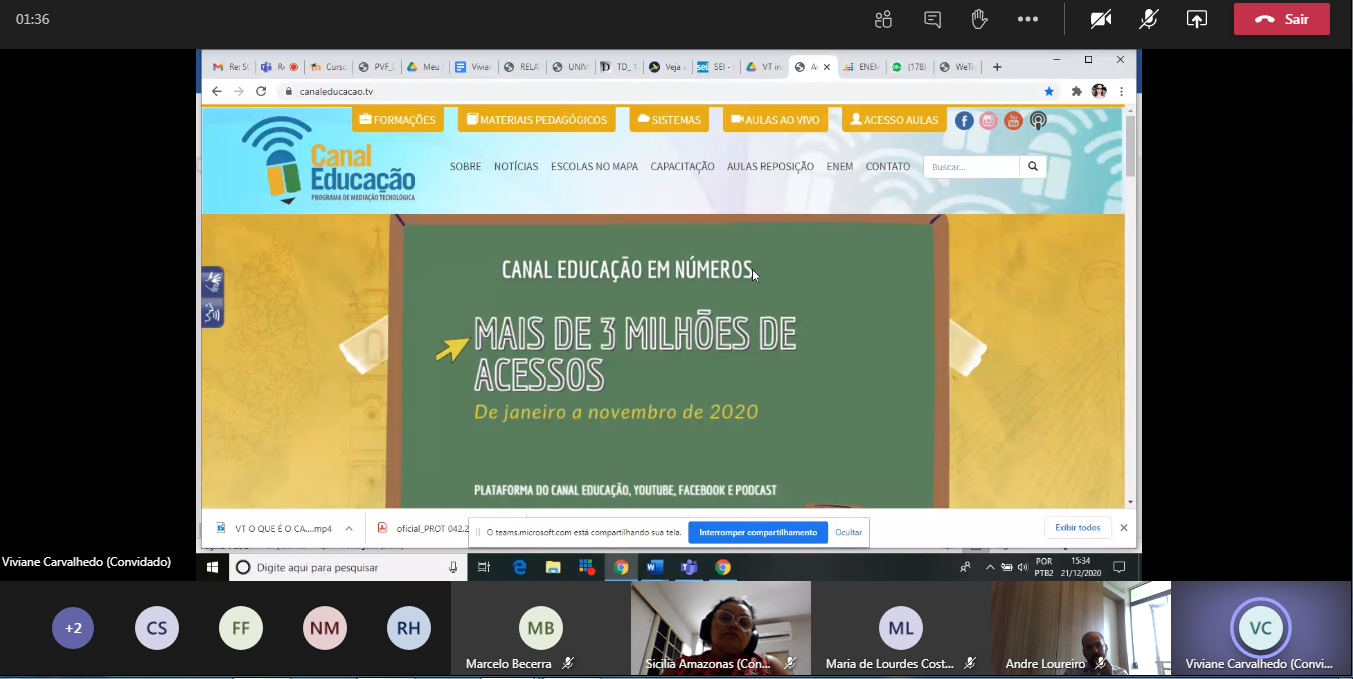Click Interromper compartilhamento
Screen dimensions: 1353x679
(758, 532)
